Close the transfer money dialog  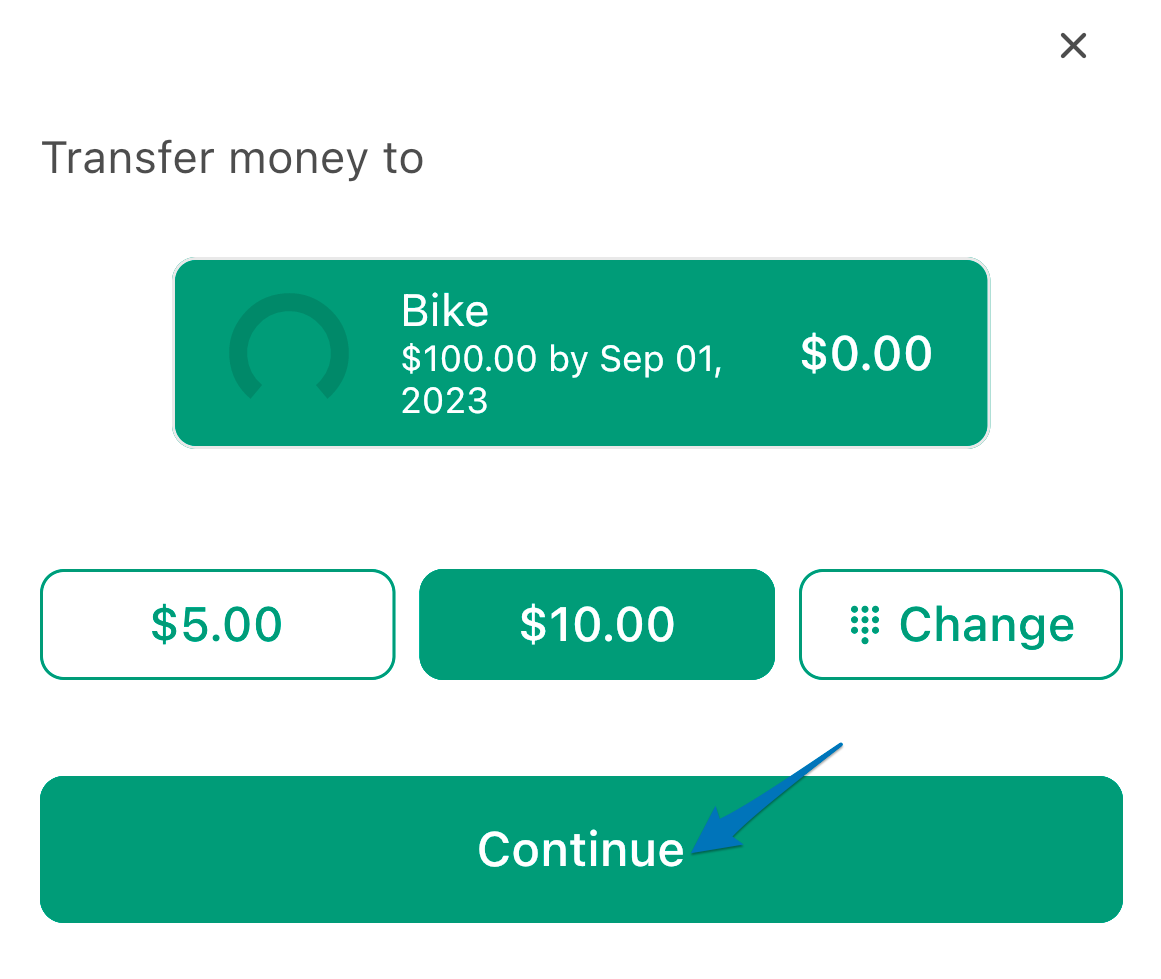[1073, 46]
